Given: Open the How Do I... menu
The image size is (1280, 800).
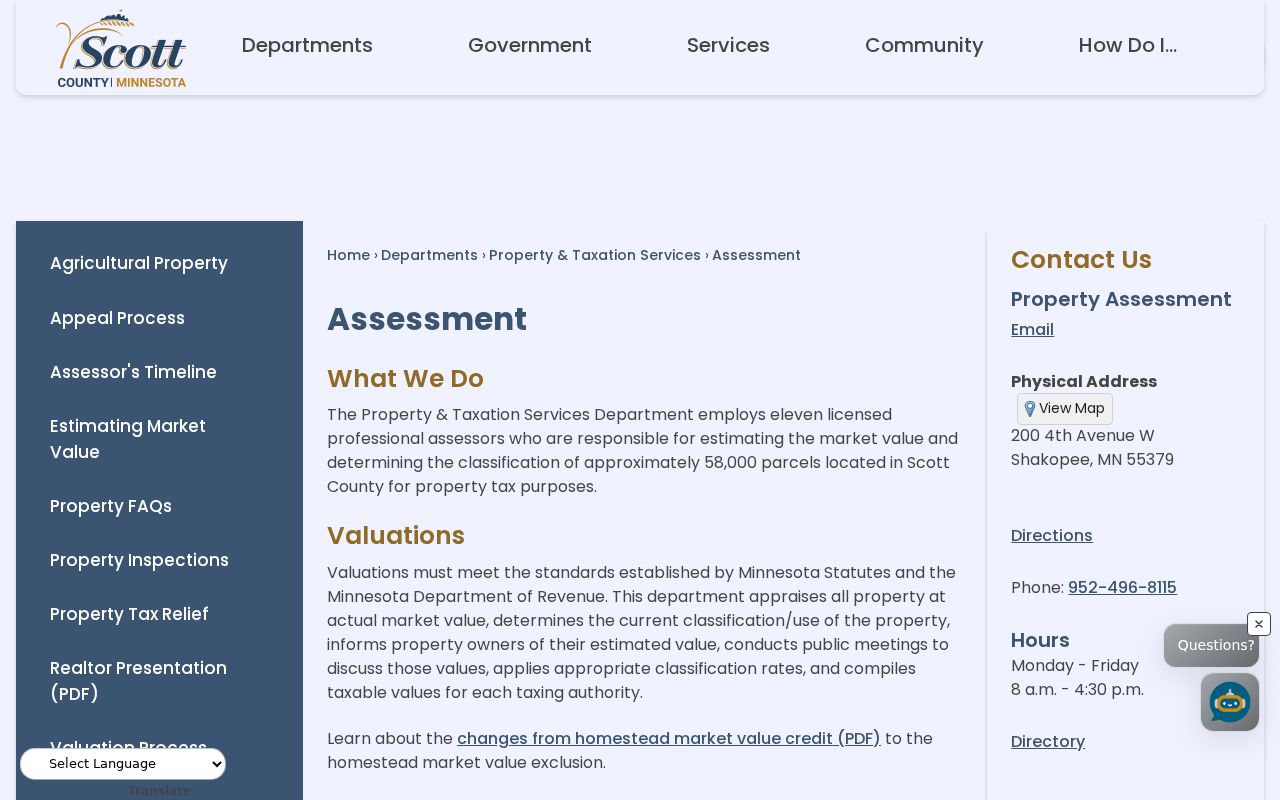Looking at the screenshot, I should pyautogui.click(x=1128, y=45).
